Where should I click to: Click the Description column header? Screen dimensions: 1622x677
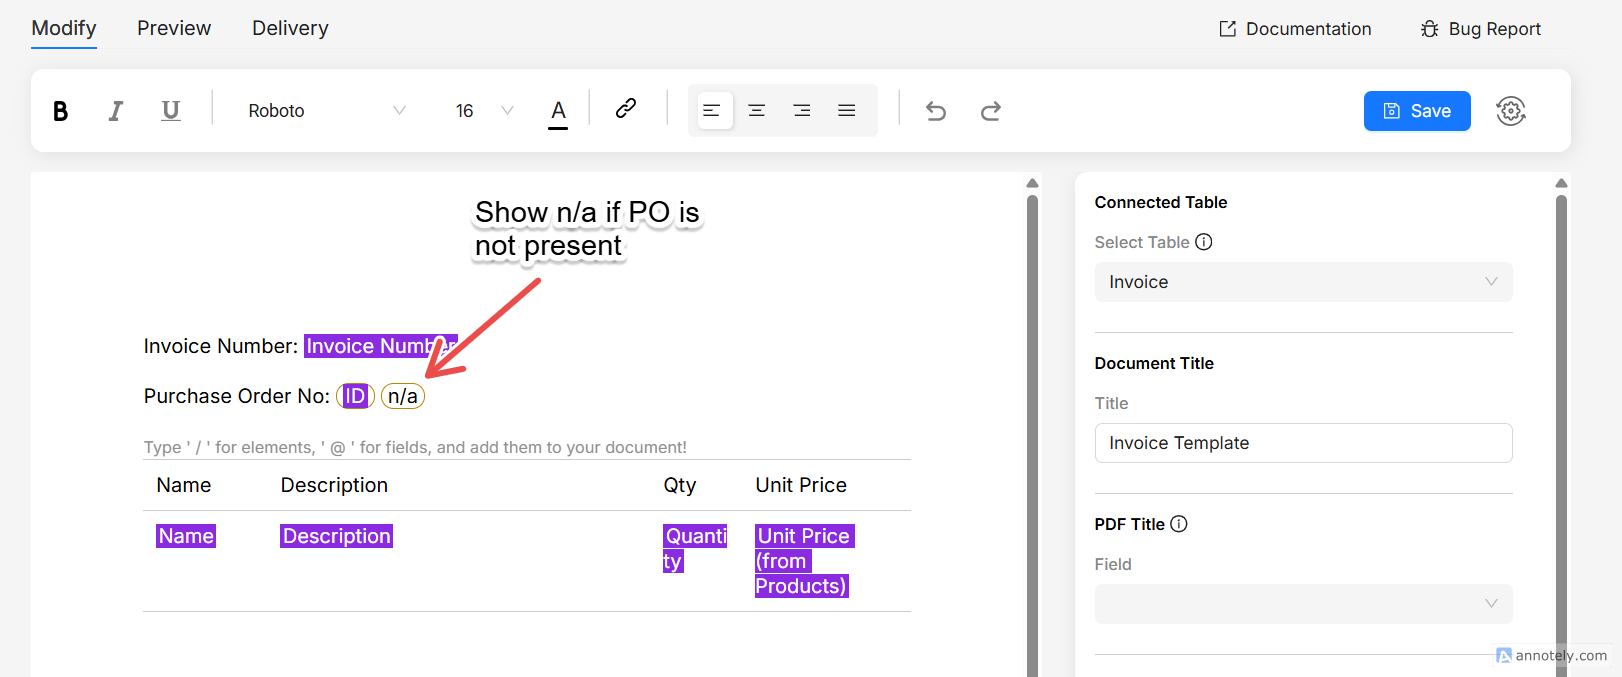(x=334, y=485)
